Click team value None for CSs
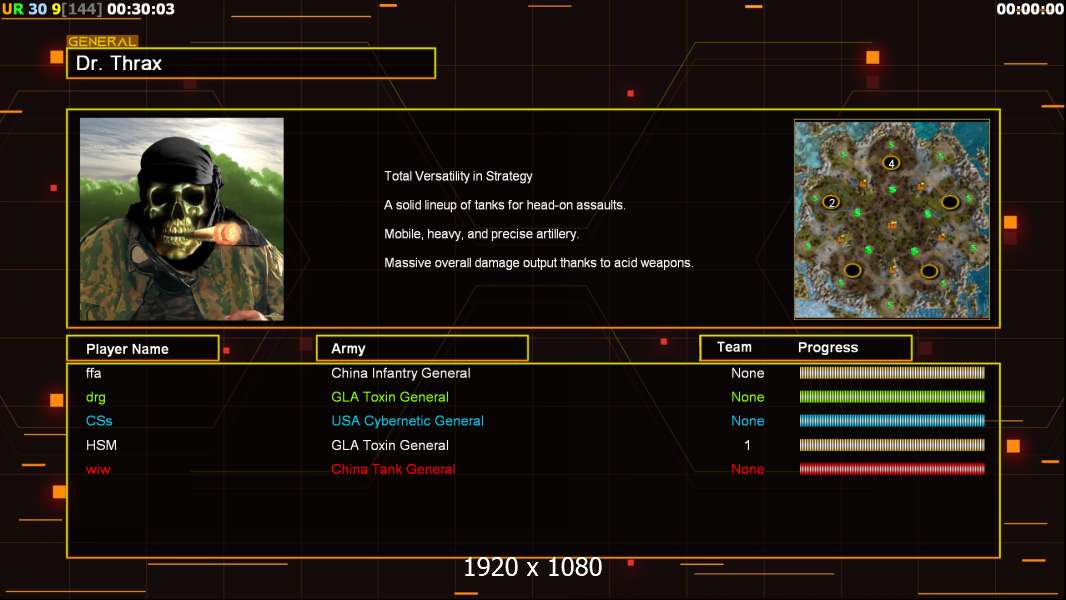Viewport: 1066px width, 600px height. pos(747,421)
